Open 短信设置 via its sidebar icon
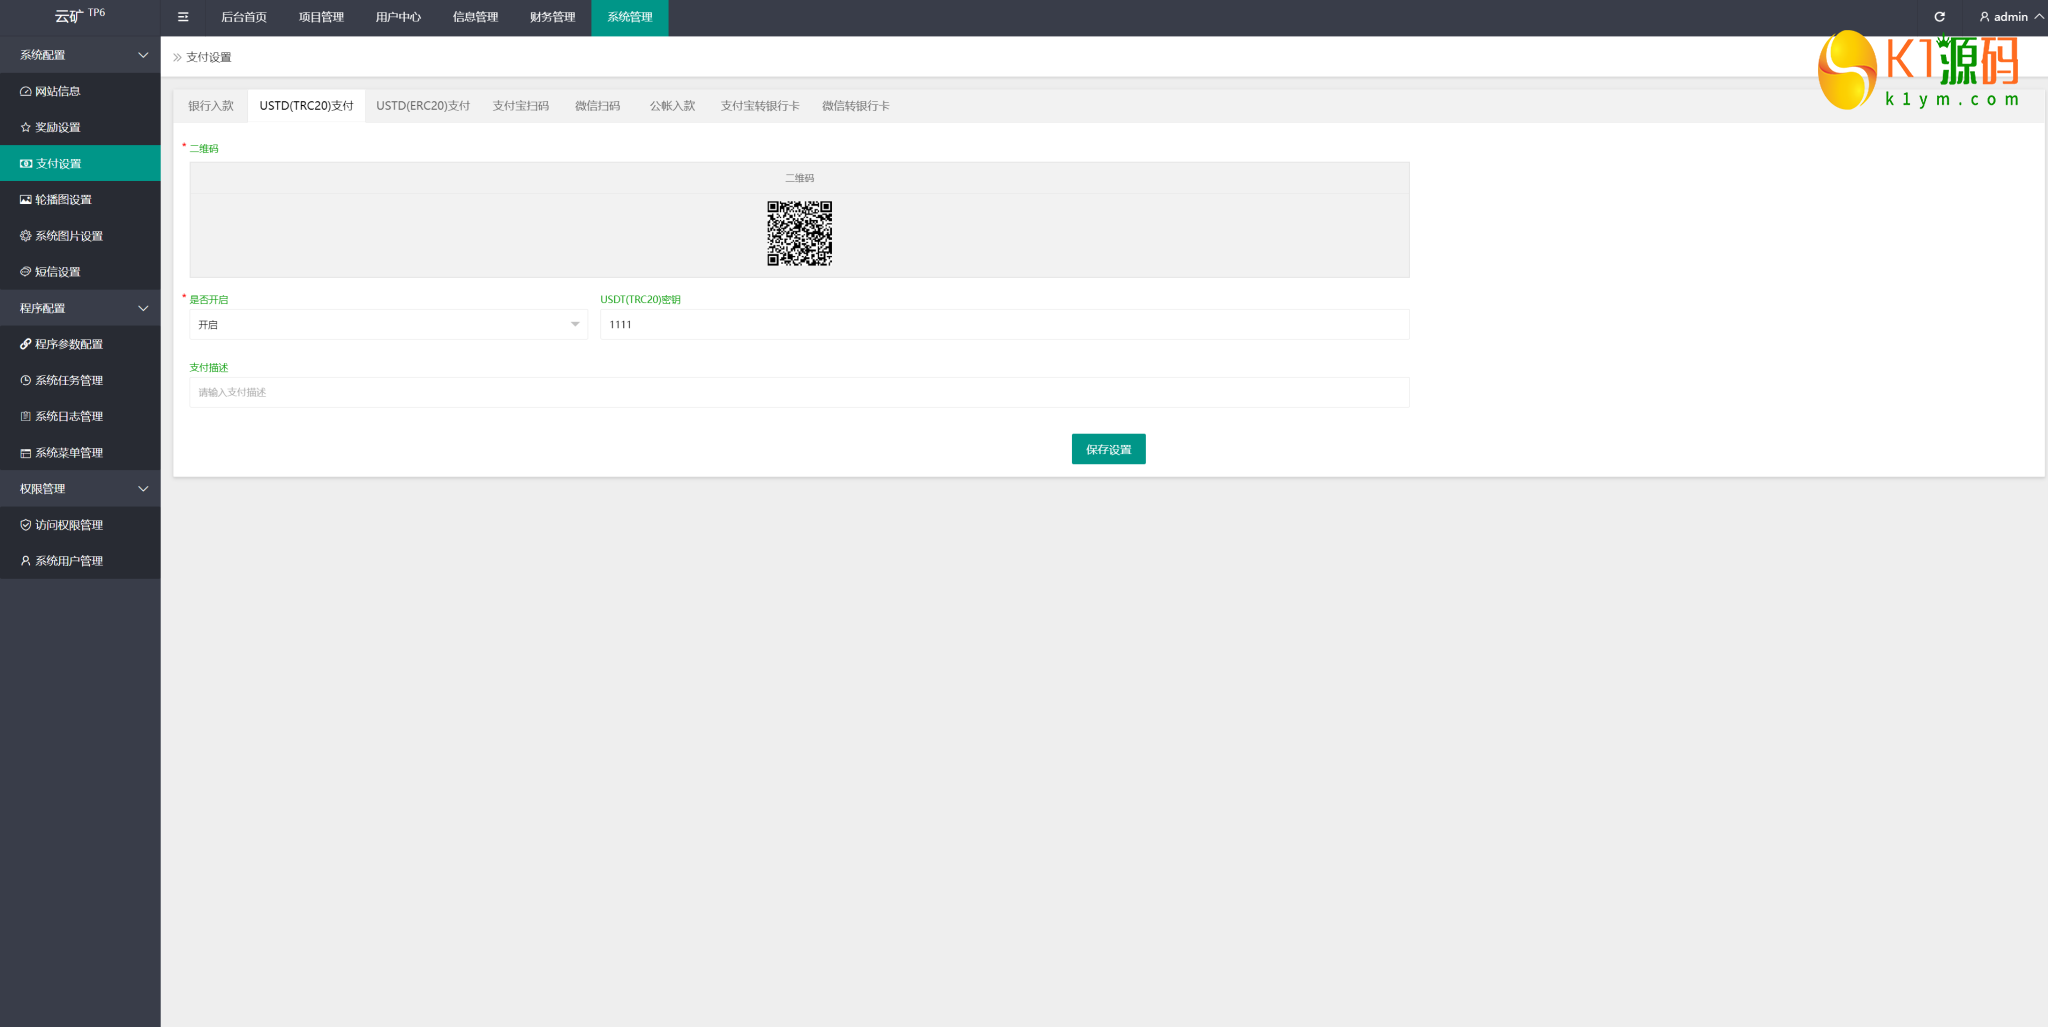This screenshot has height=1027, width=2048. click(x=26, y=272)
